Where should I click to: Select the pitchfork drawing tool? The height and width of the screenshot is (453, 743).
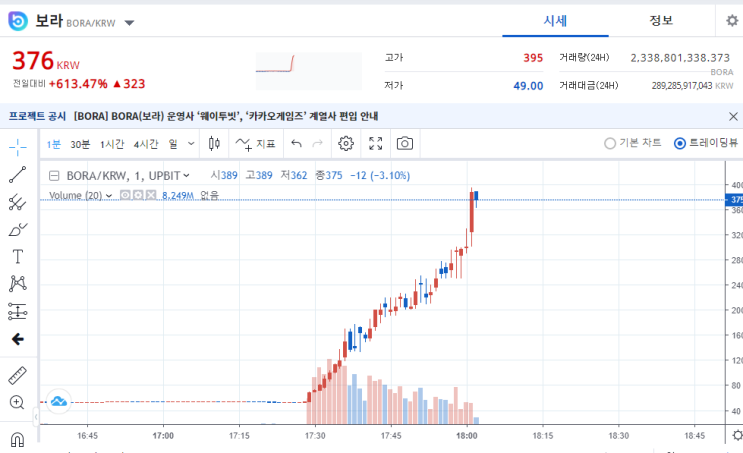[x=18, y=202]
